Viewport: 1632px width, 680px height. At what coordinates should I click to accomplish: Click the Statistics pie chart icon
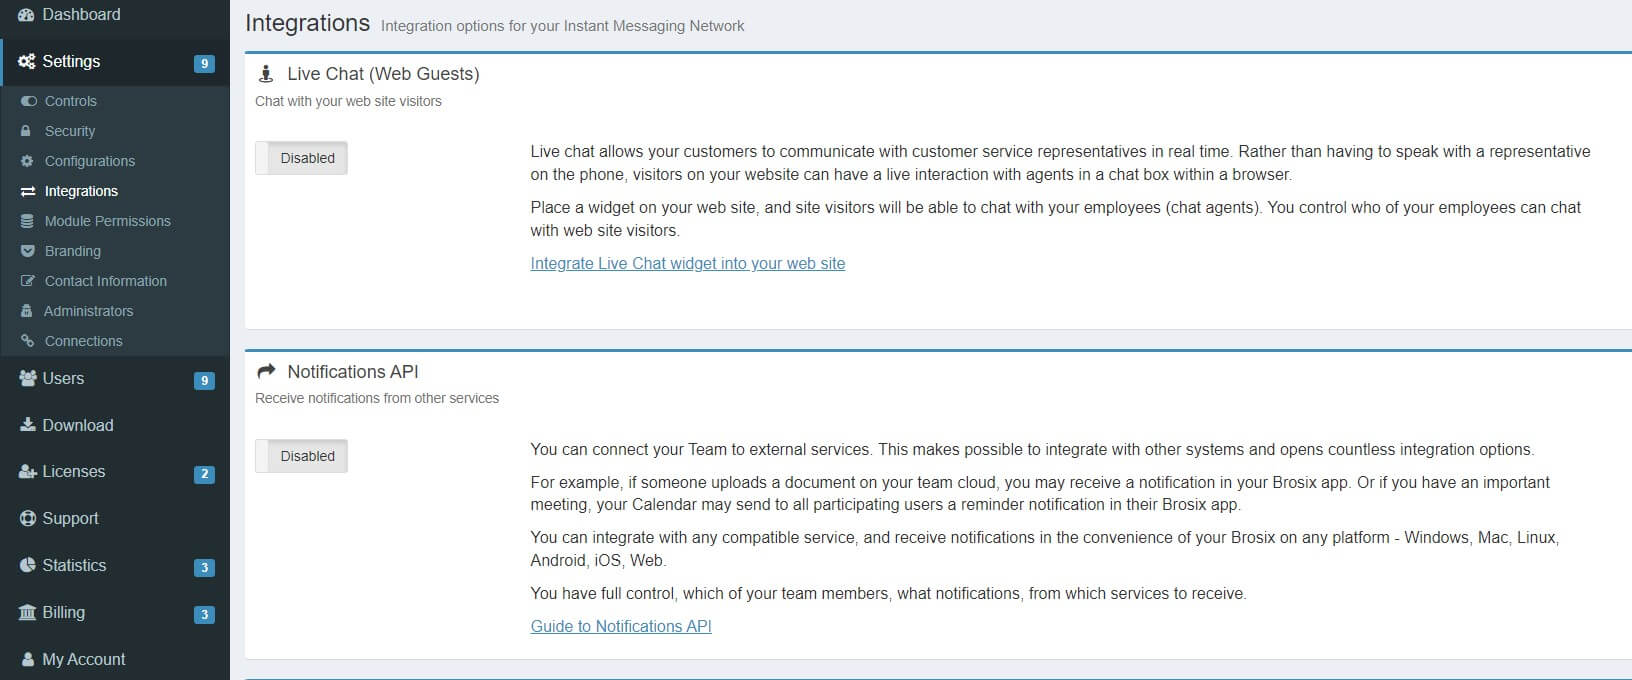click(27, 566)
